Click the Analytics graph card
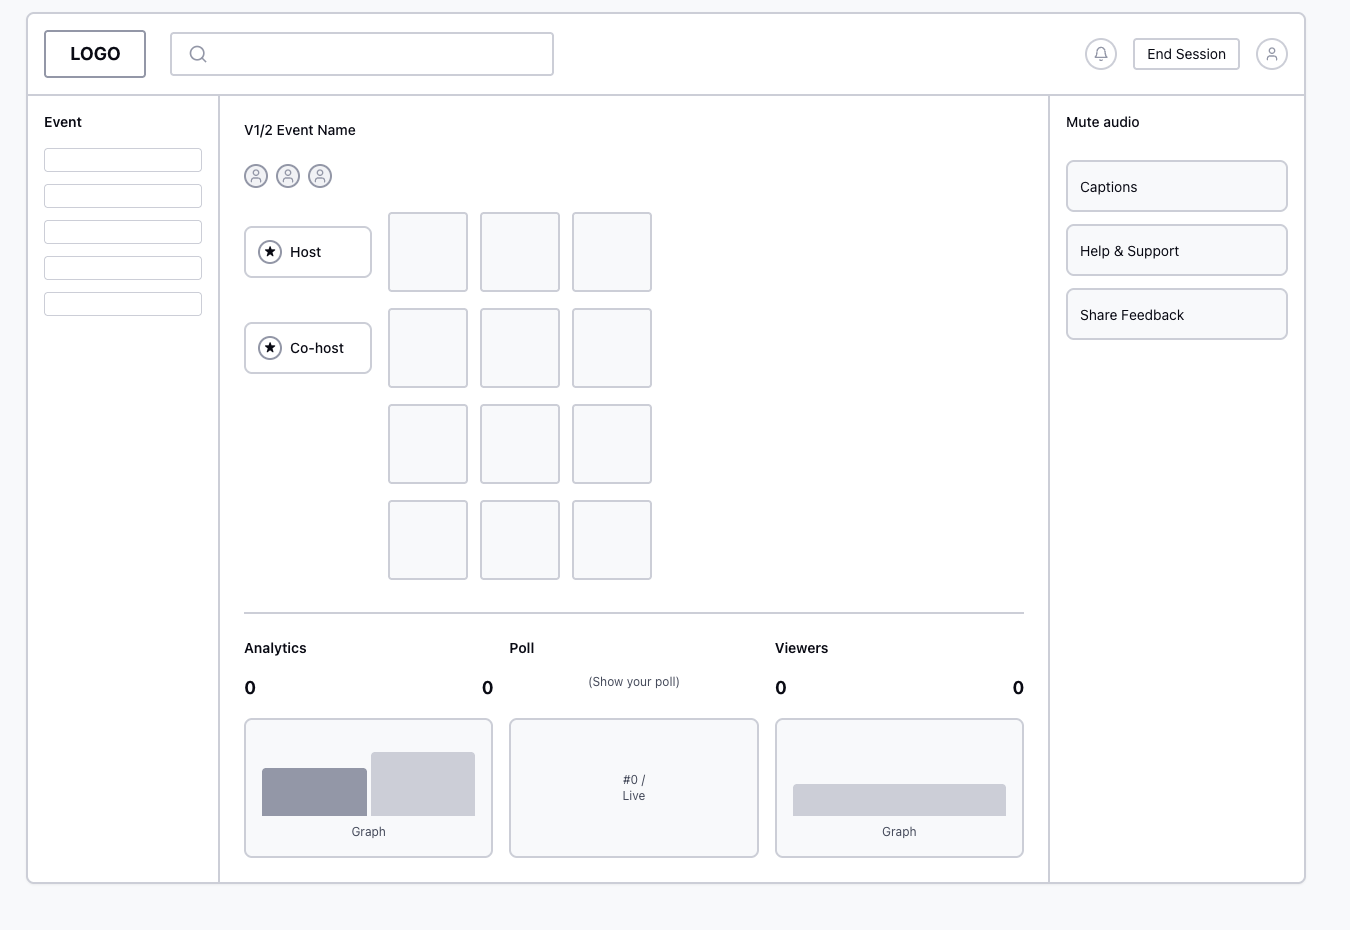Viewport: 1350px width, 930px height. (x=368, y=788)
